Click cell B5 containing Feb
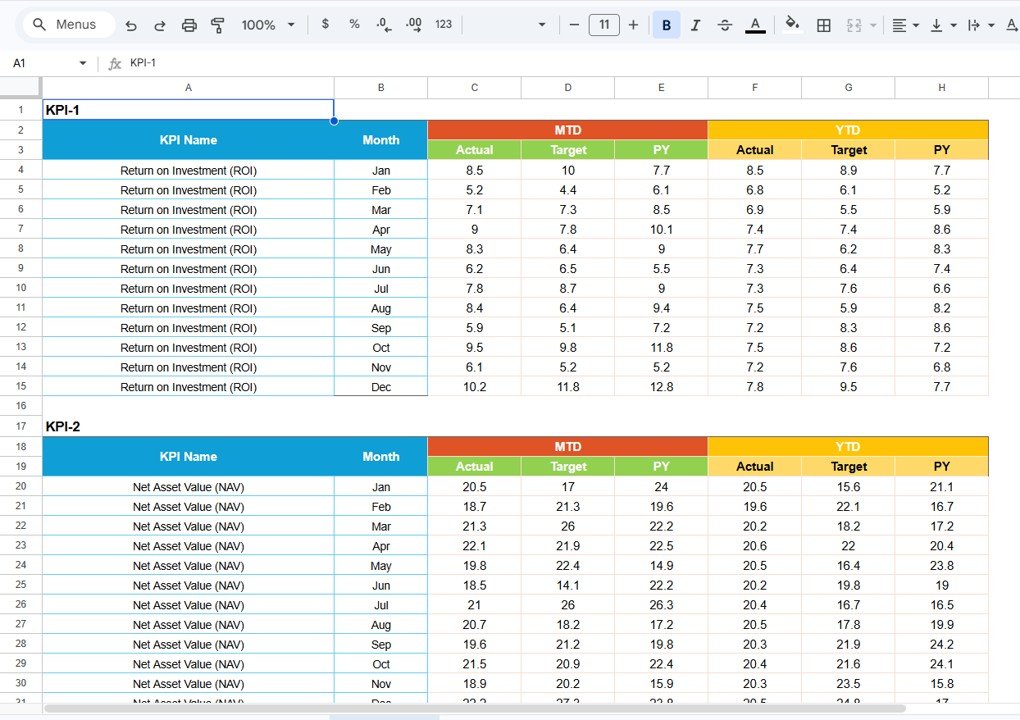 380,190
